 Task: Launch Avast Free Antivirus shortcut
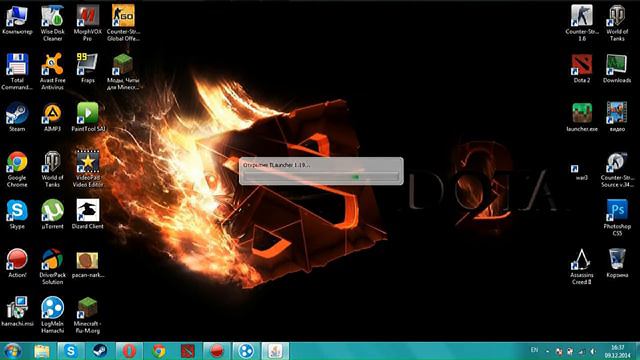[52, 71]
